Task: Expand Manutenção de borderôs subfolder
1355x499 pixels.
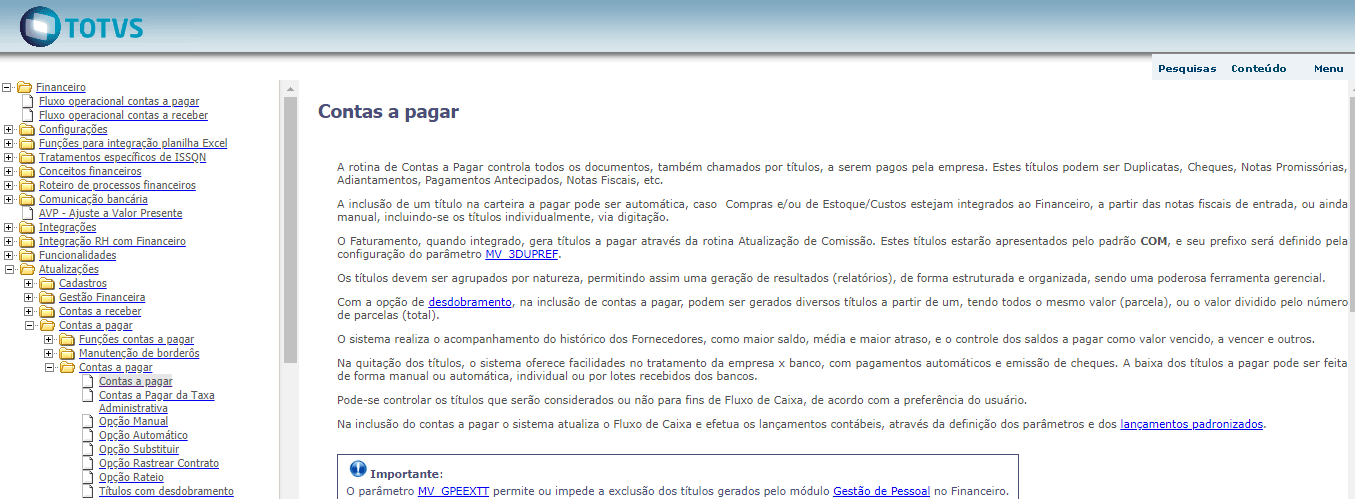Action: tap(49, 353)
